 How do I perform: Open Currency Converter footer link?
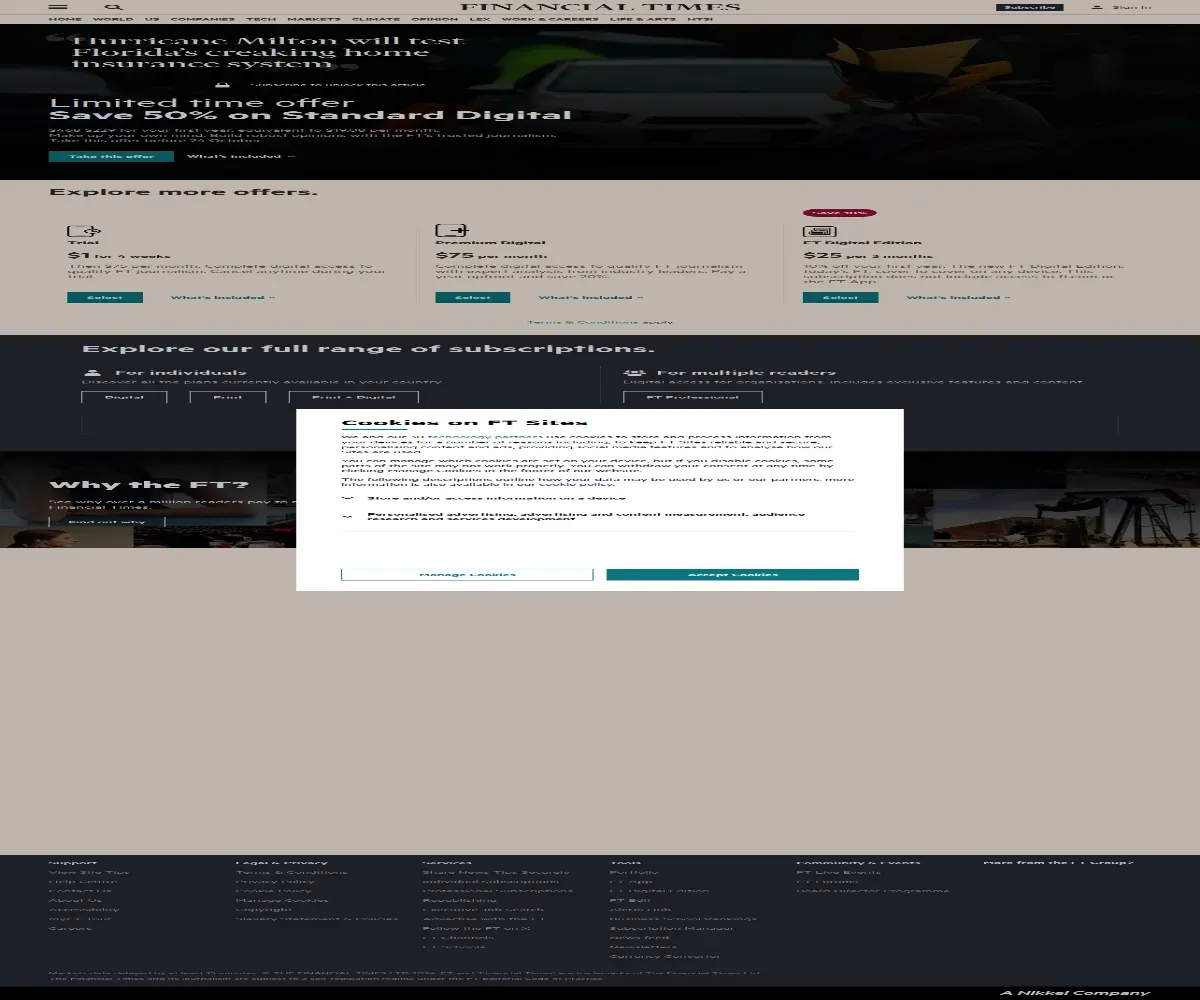click(664, 956)
